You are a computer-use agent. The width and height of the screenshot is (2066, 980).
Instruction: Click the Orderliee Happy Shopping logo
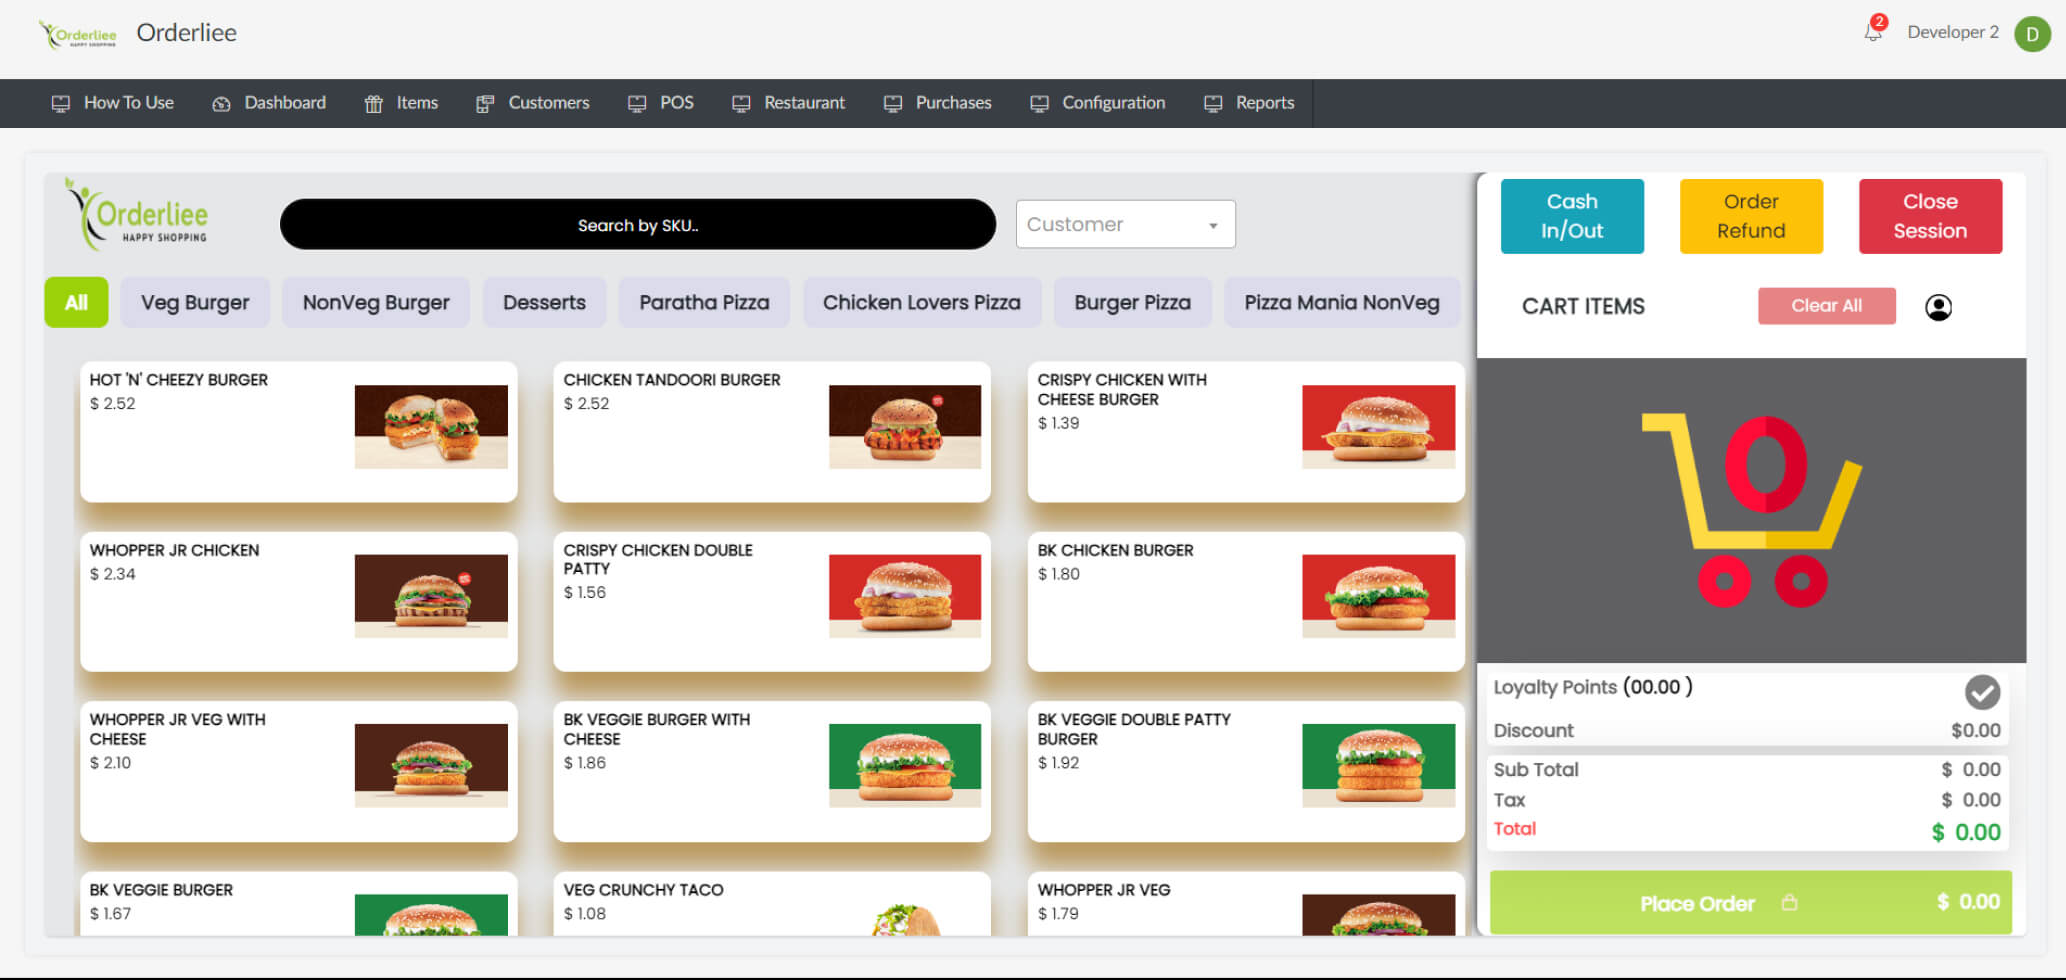coord(135,214)
